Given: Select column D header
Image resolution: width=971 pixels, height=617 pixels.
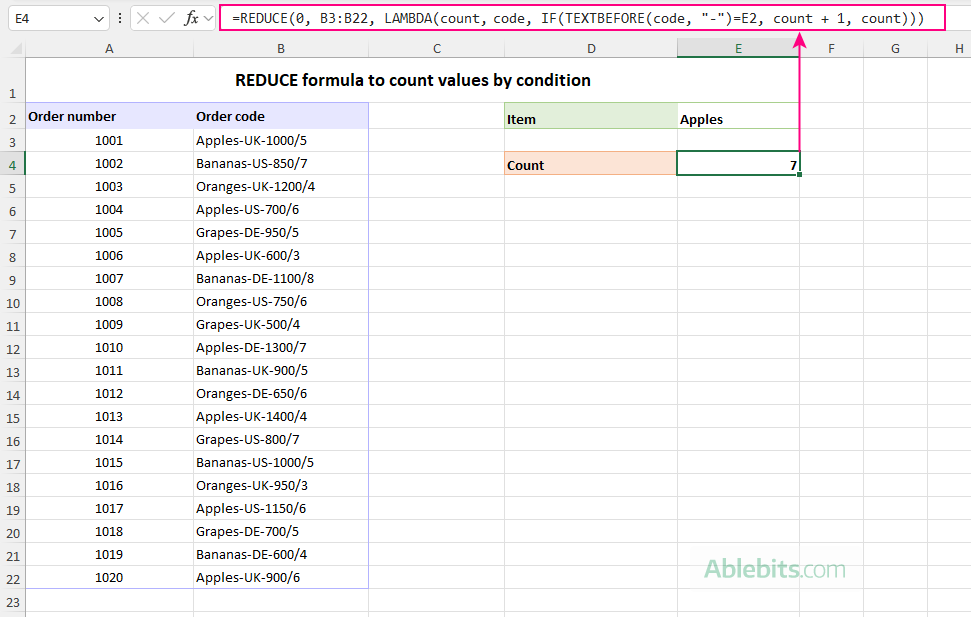Looking at the screenshot, I should 591,48.
